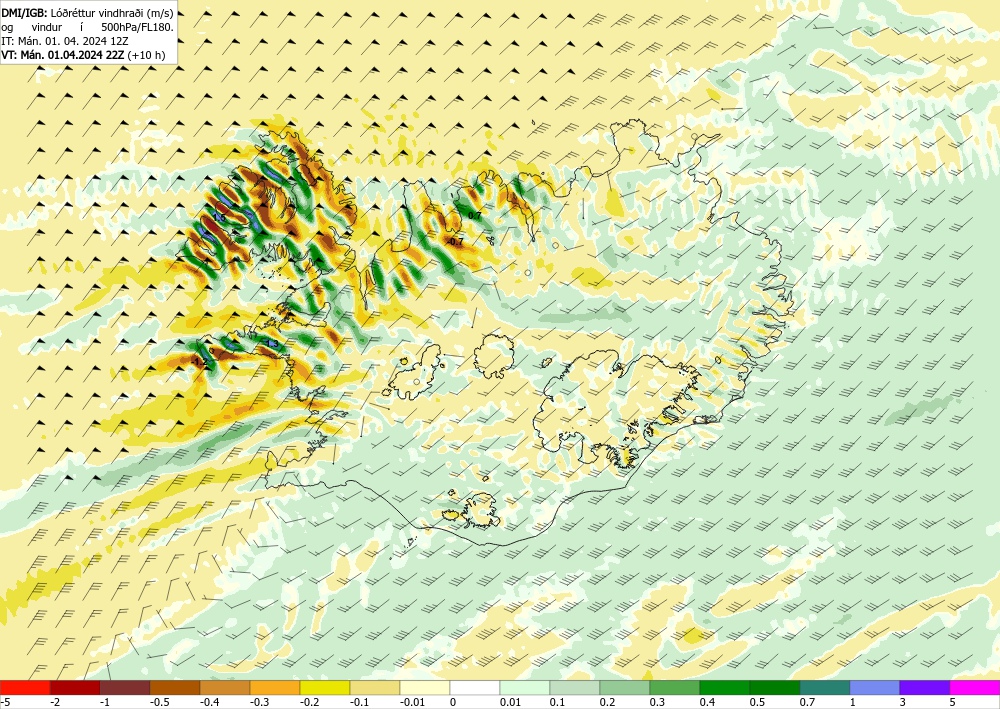Click the '-0.5' legend label
Image resolution: width=1000 pixels, height=709 pixels.
pyautogui.click(x=160, y=703)
